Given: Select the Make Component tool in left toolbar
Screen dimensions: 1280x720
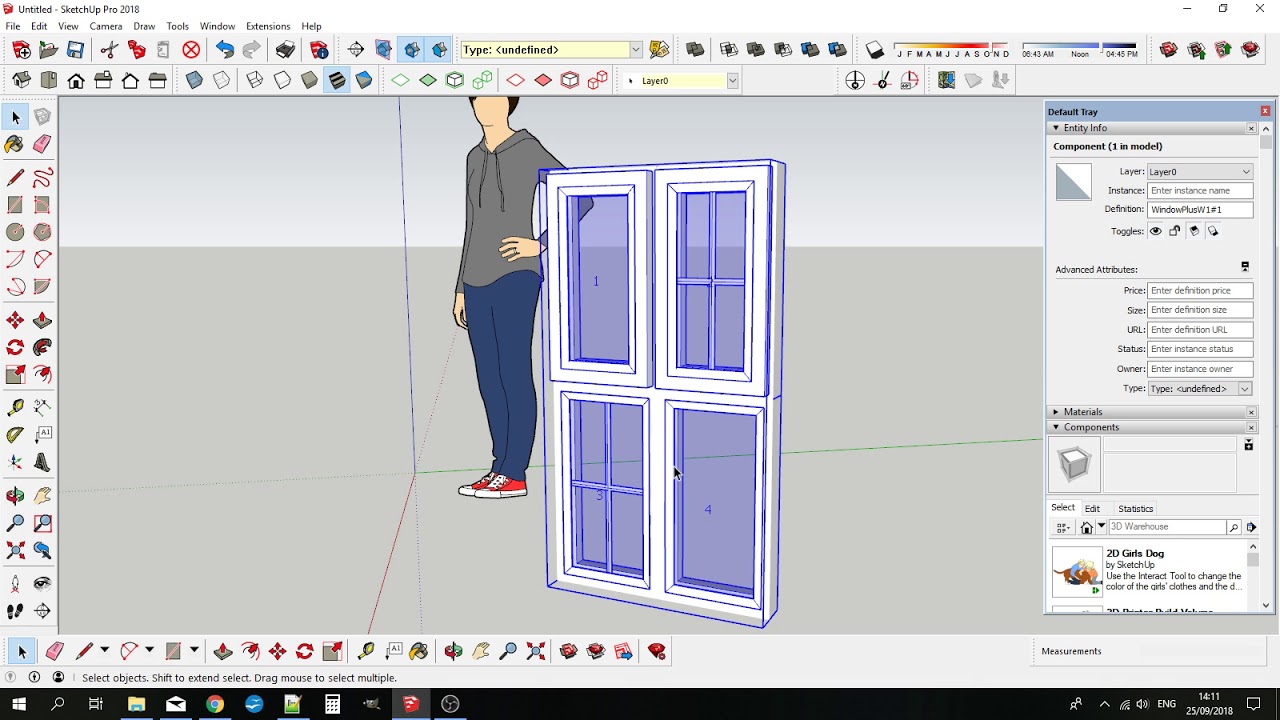Looking at the screenshot, I should pos(42,117).
